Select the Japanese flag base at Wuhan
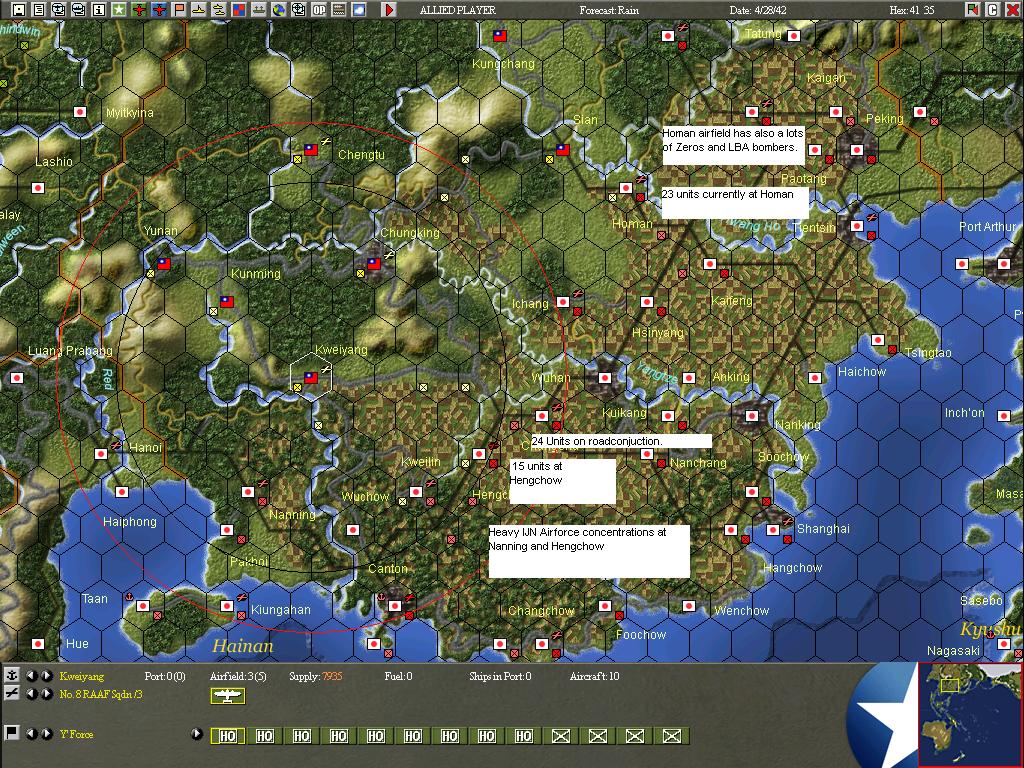1024x768 pixels. point(605,377)
